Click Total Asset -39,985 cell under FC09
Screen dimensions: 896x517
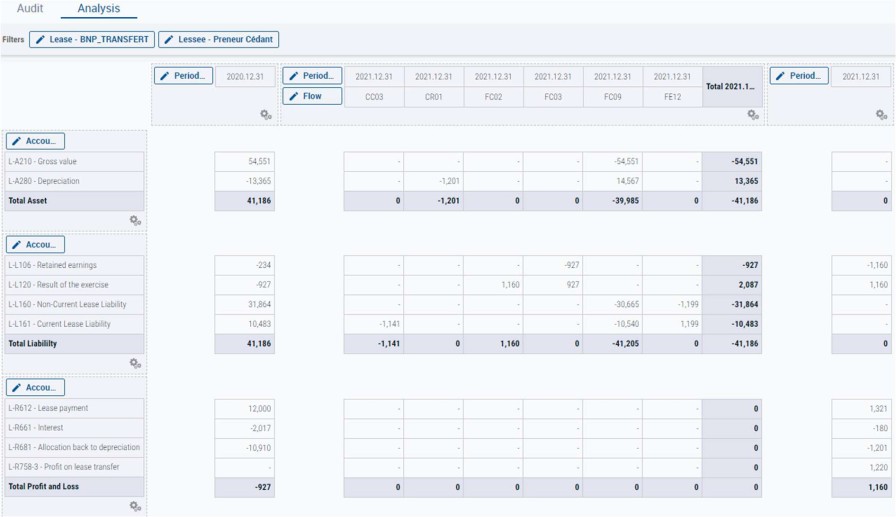(x=613, y=201)
